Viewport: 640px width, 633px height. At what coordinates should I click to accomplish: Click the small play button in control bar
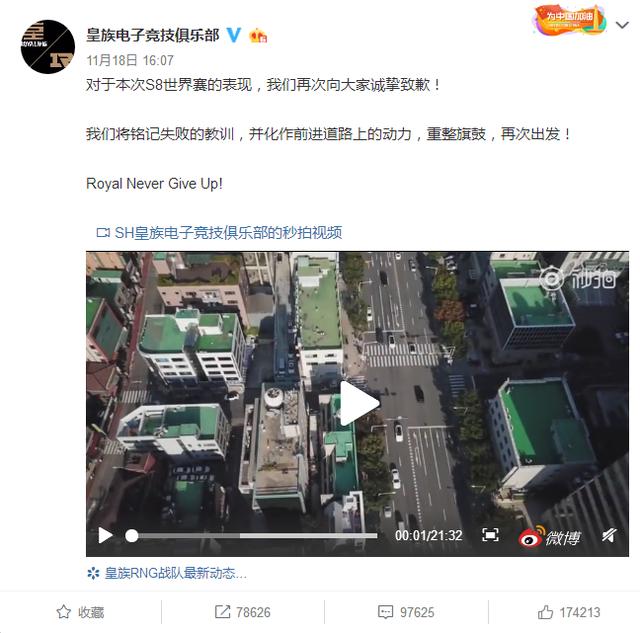tap(105, 535)
